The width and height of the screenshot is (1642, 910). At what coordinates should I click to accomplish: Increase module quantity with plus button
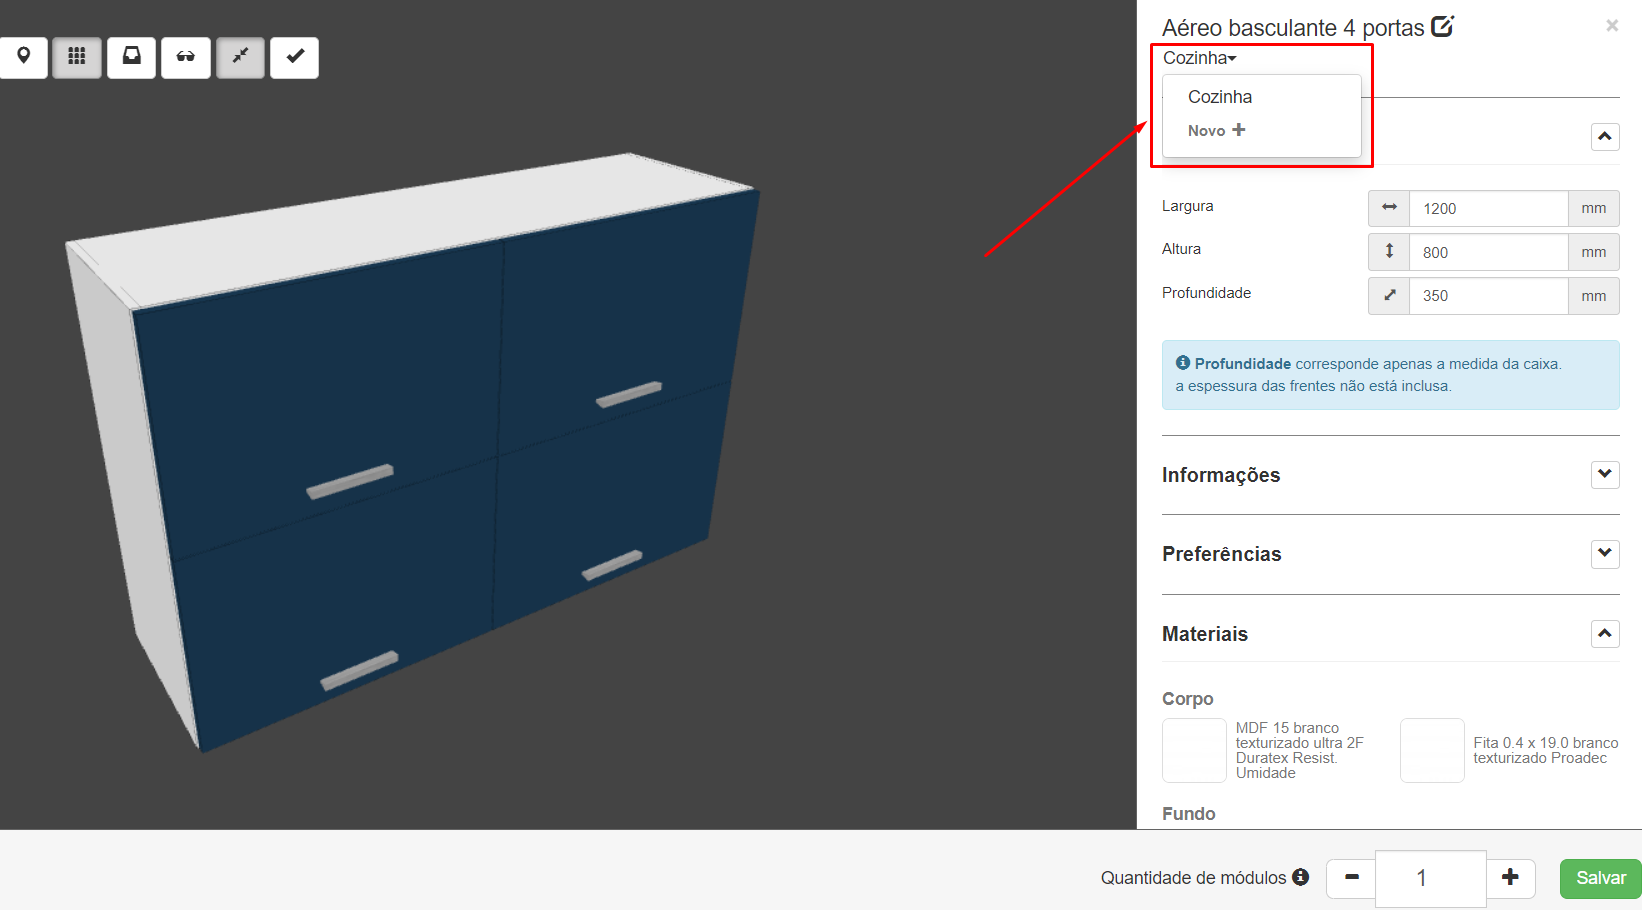(1510, 878)
